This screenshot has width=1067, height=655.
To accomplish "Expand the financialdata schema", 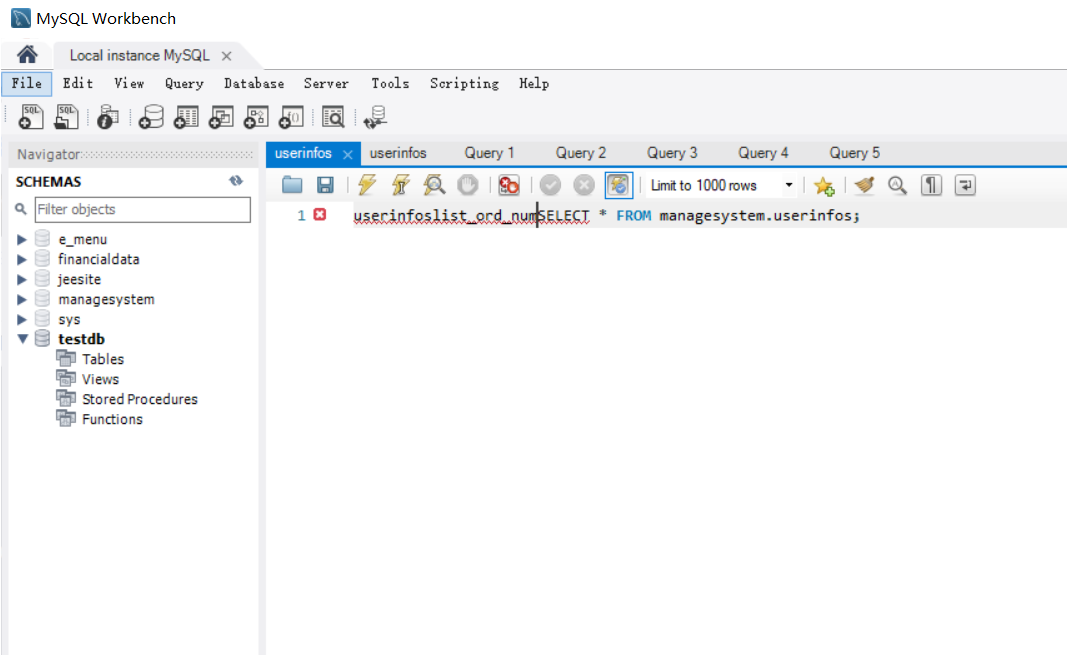I will tap(22, 259).
